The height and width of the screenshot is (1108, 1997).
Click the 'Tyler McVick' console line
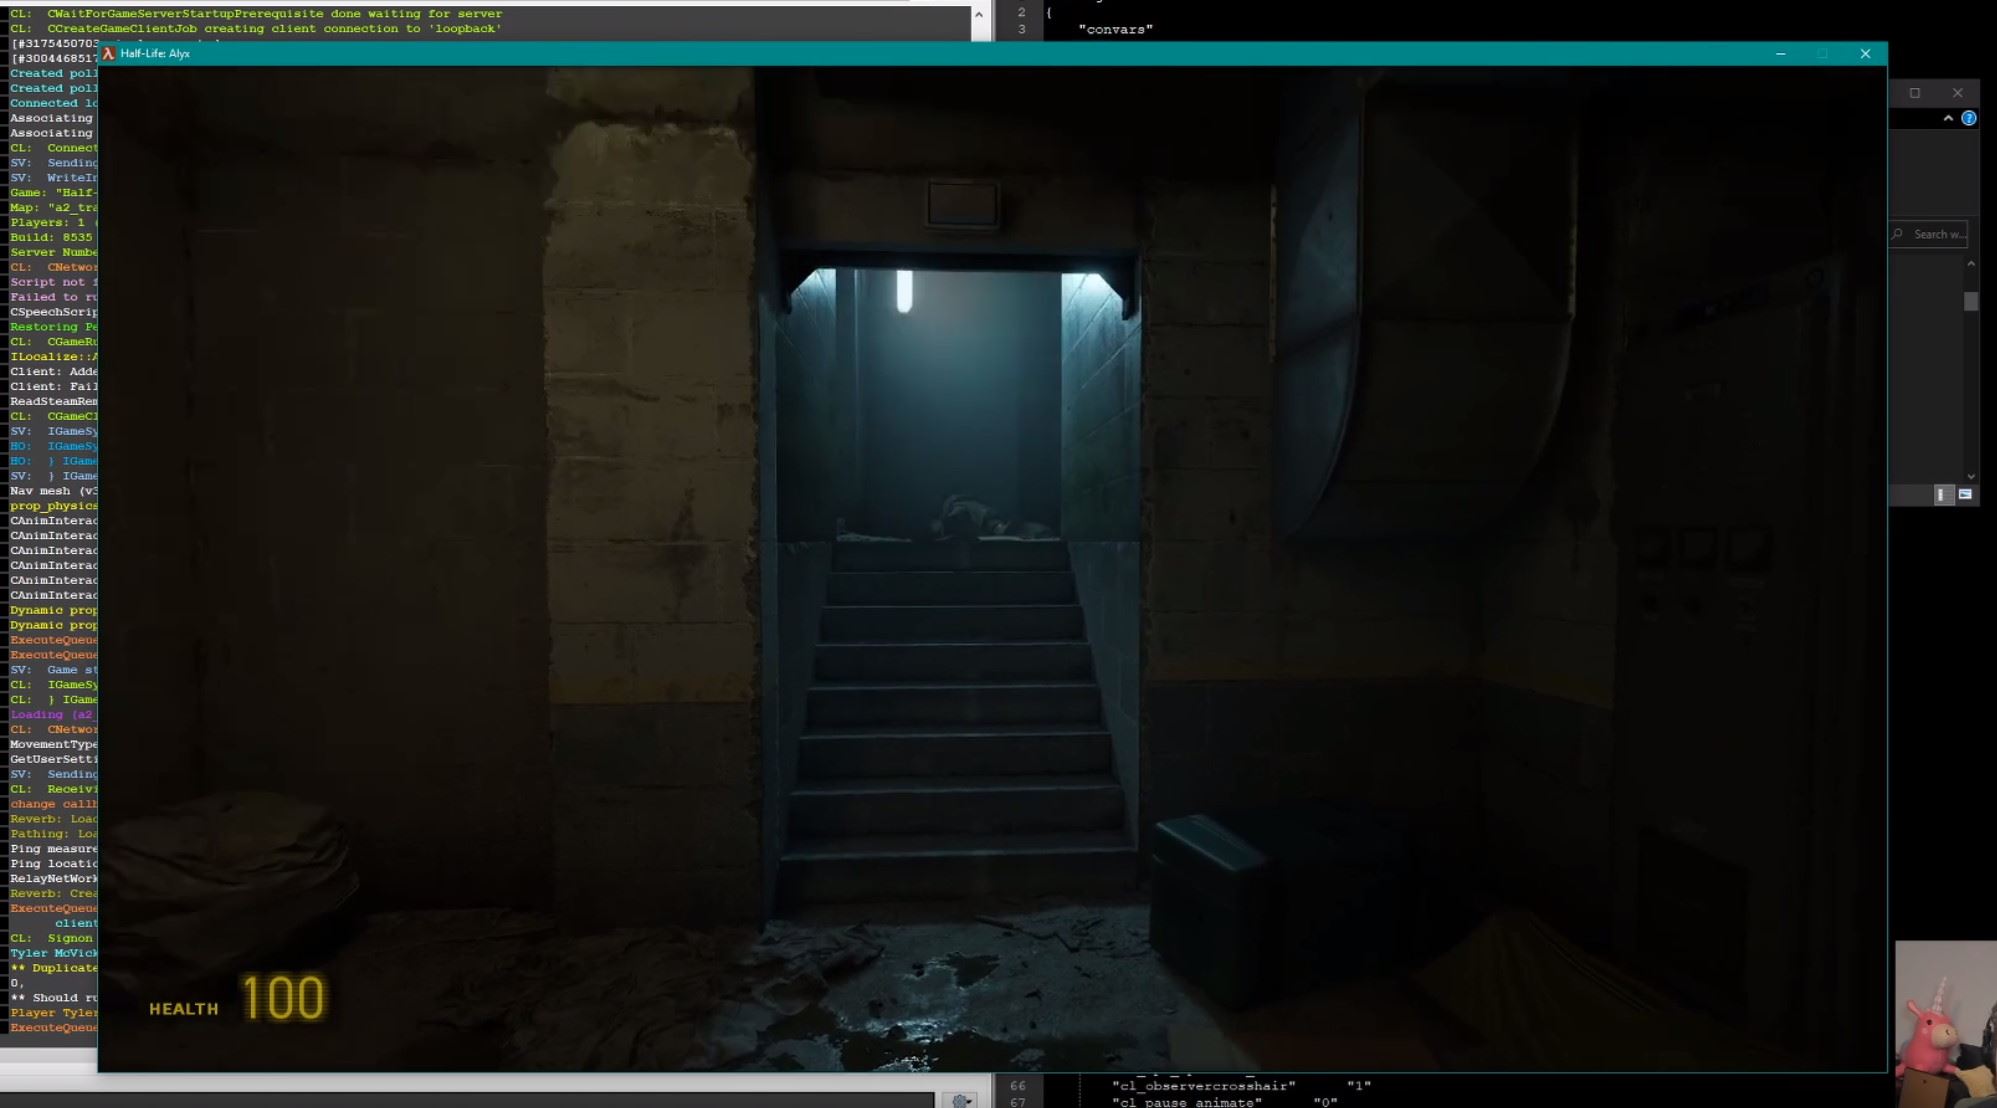click(x=54, y=953)
